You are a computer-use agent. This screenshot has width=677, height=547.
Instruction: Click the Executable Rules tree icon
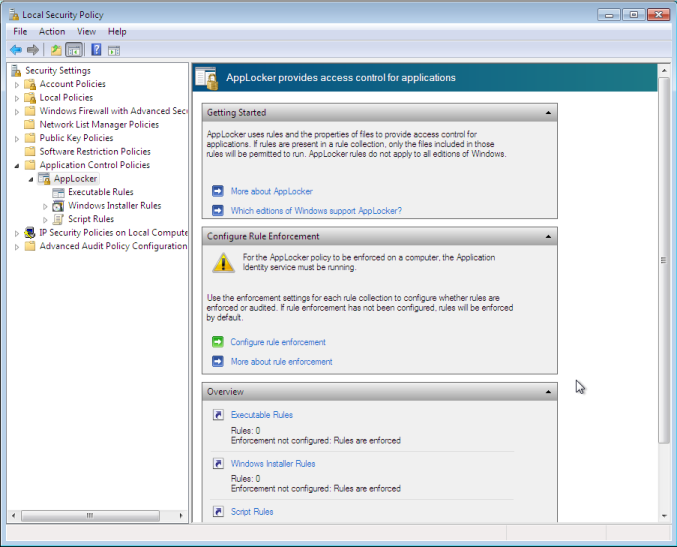tap(58, 192)
